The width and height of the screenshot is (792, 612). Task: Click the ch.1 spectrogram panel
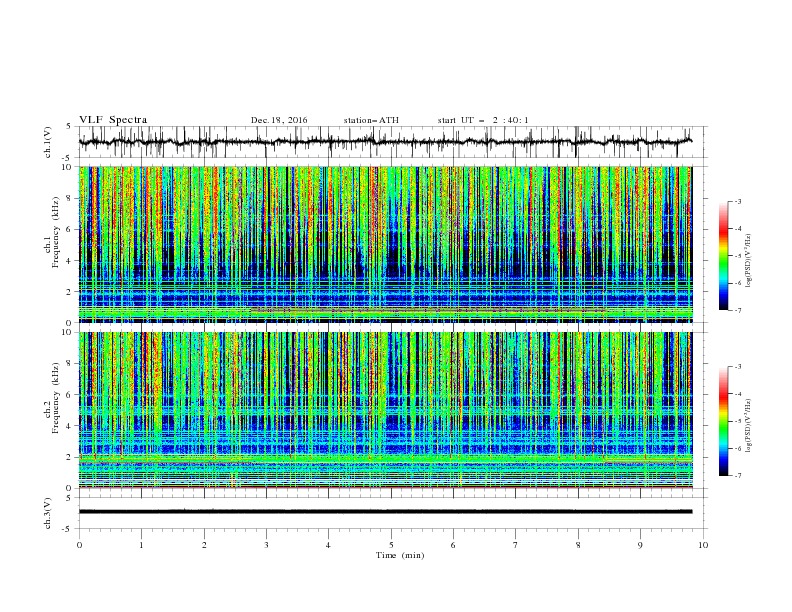tap(386, 244)
